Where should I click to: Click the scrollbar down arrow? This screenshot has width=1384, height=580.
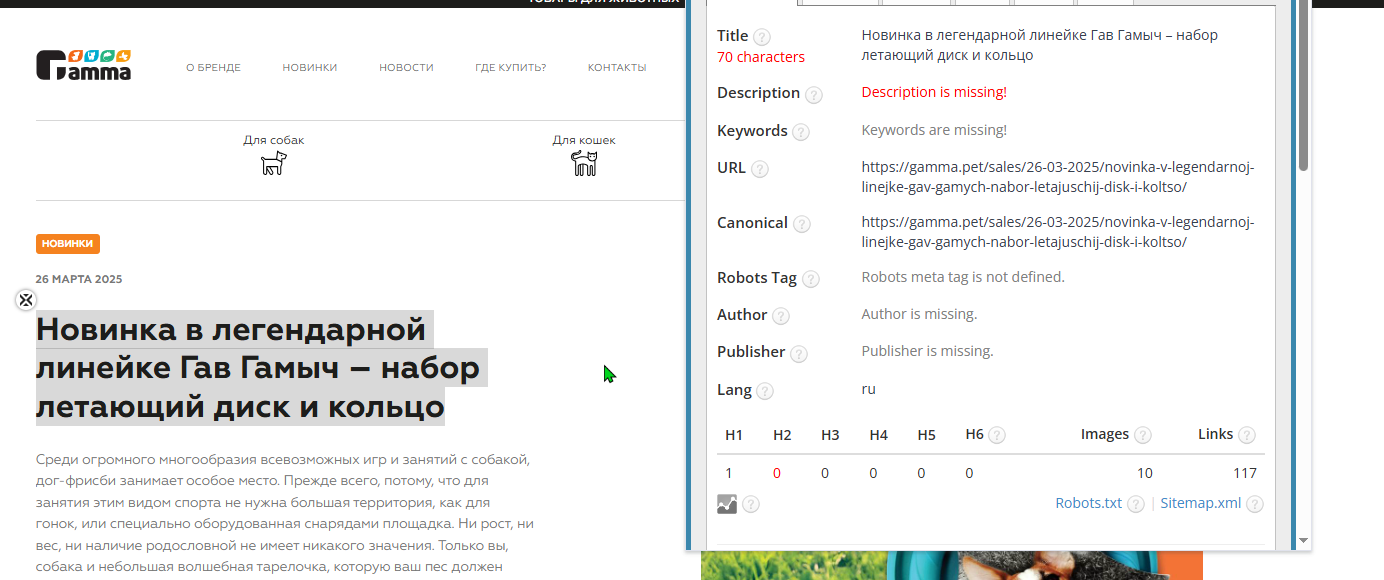[1303, 541]
